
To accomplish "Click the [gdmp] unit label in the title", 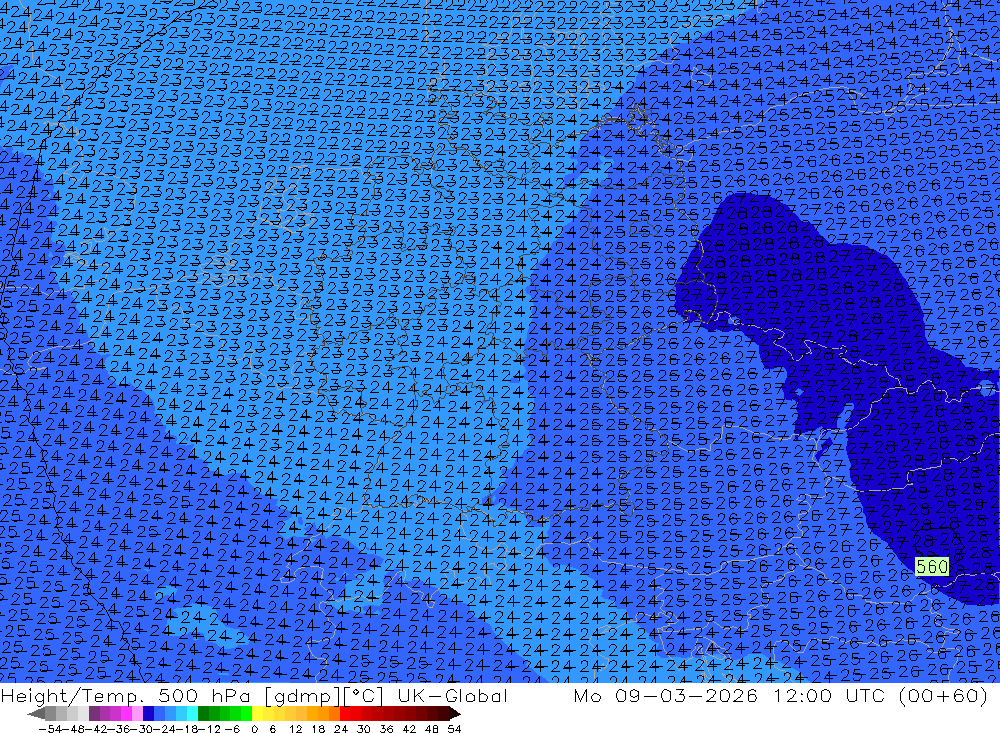I will coord(302,695).
